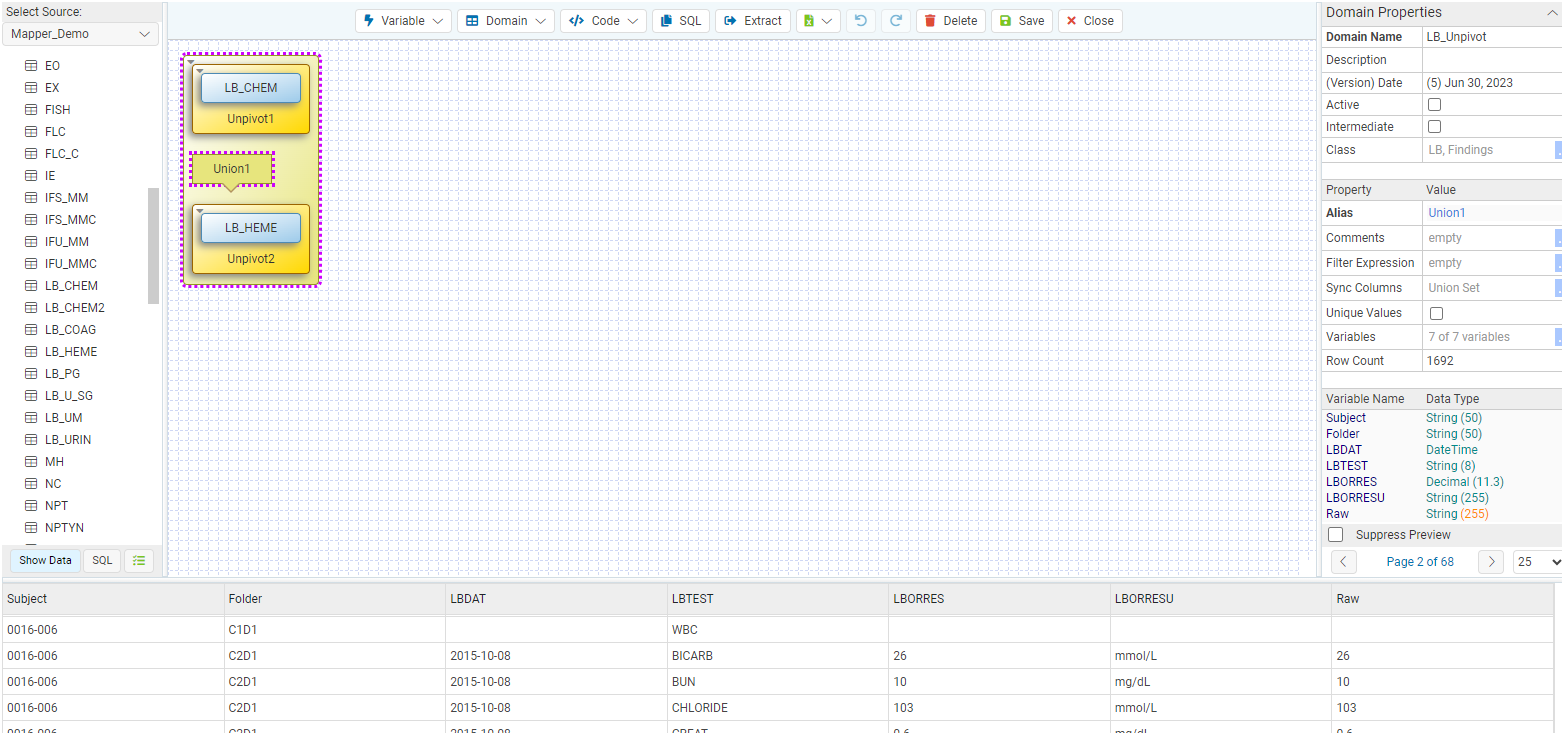Open the Code dropdown menu
The image size is (1562, 733).
point(603,21)
